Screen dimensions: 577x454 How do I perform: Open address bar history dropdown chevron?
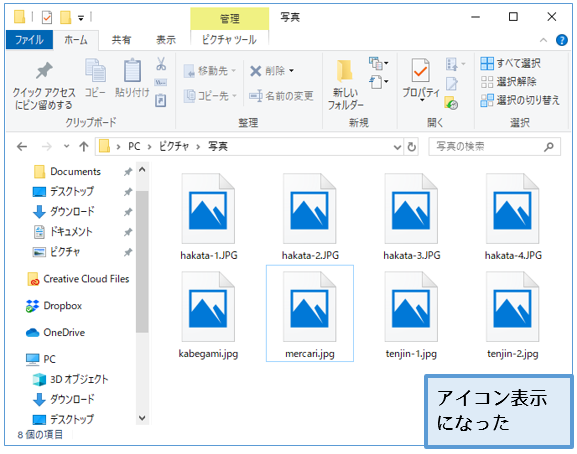coord(397,147)
